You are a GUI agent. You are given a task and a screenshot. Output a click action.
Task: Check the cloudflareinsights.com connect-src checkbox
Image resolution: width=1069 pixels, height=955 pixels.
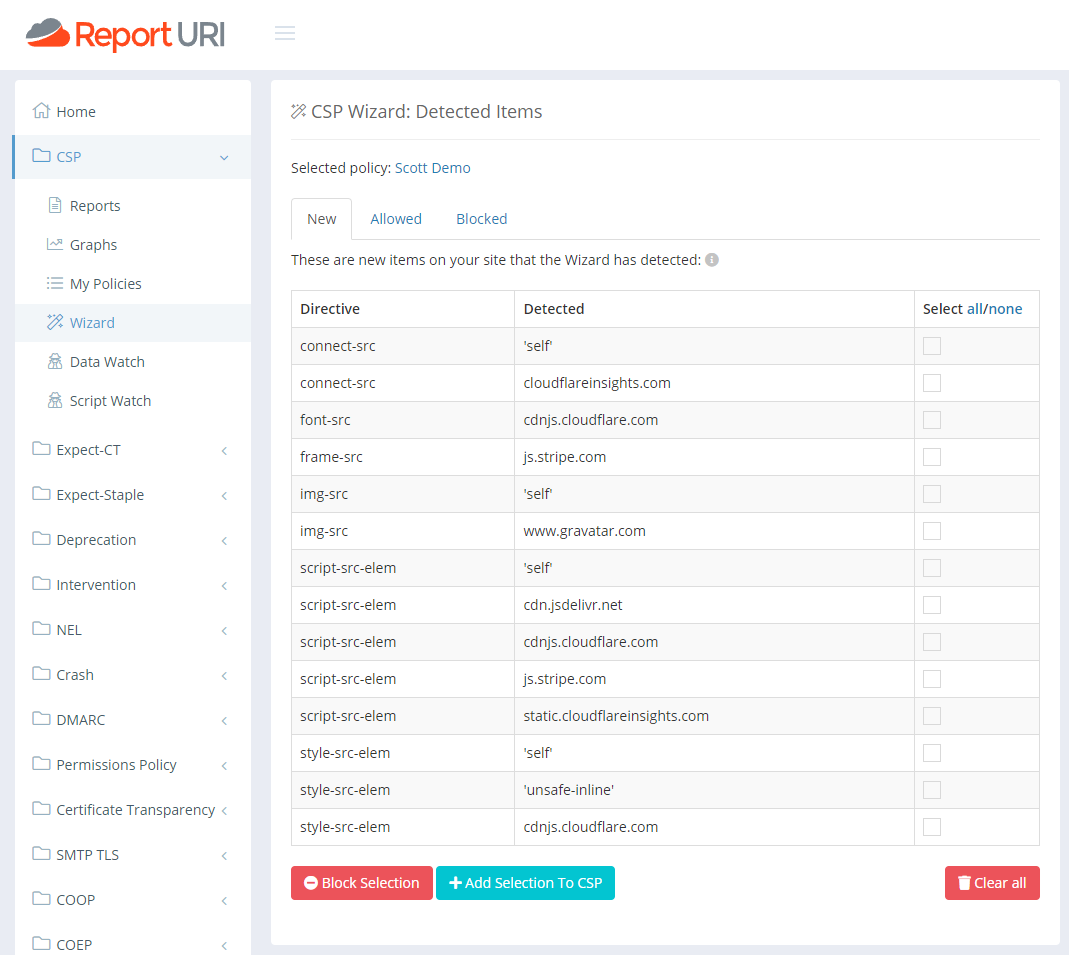coord(932,383)
